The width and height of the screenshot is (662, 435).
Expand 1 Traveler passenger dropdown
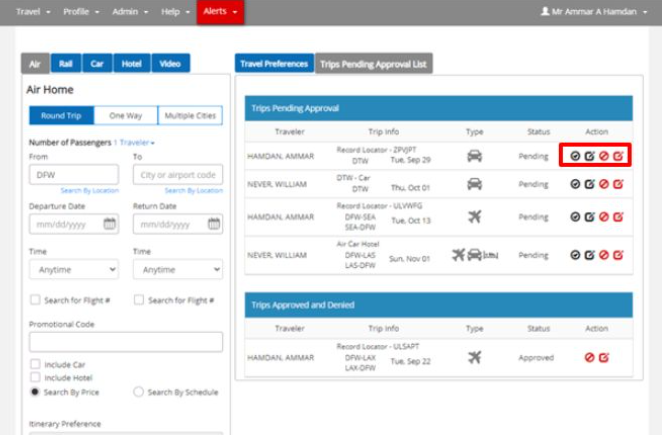[x=134, y=143]
